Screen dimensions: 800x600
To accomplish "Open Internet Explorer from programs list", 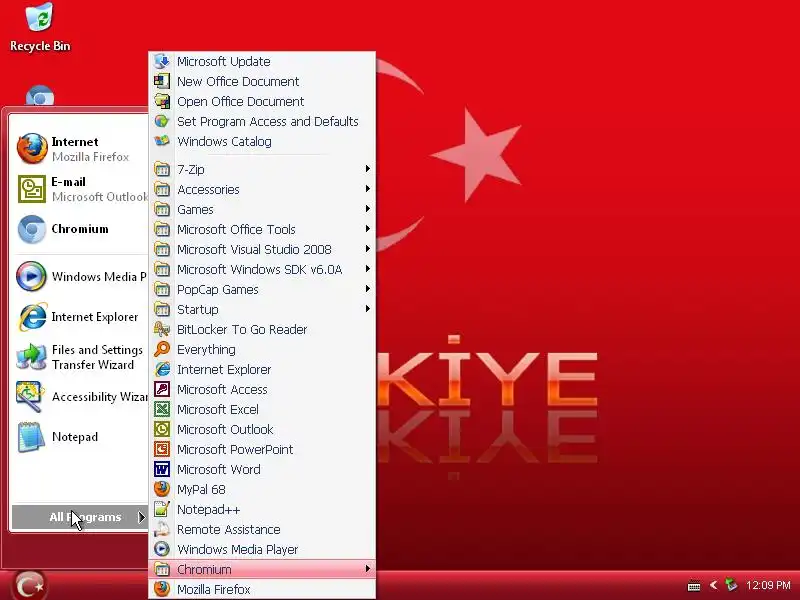I will click(x=262, y=369).
